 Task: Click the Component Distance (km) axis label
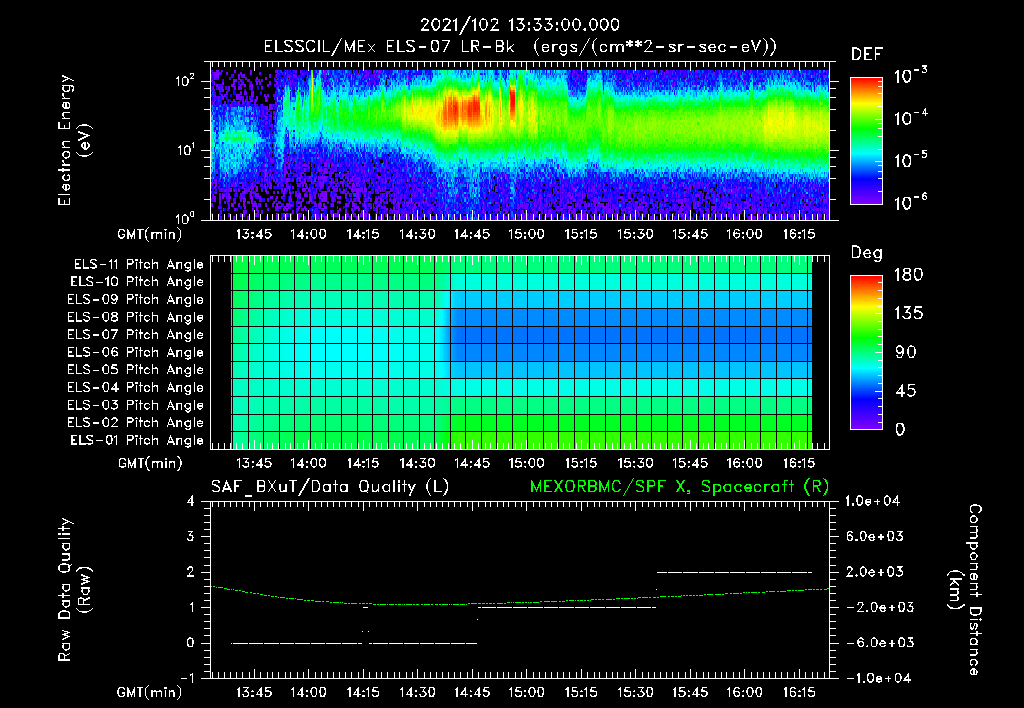[966, 590]
